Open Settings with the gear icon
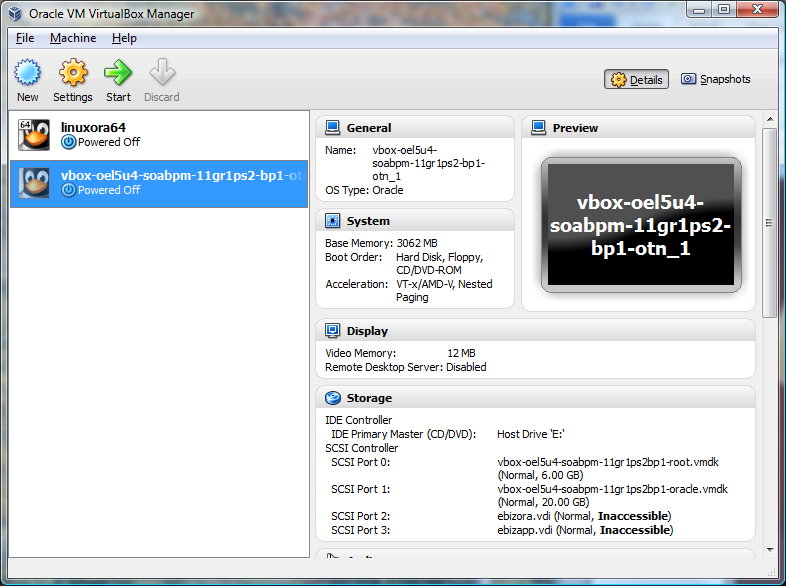The height and width of the screenshot is (586, 786). click(73, 72)
